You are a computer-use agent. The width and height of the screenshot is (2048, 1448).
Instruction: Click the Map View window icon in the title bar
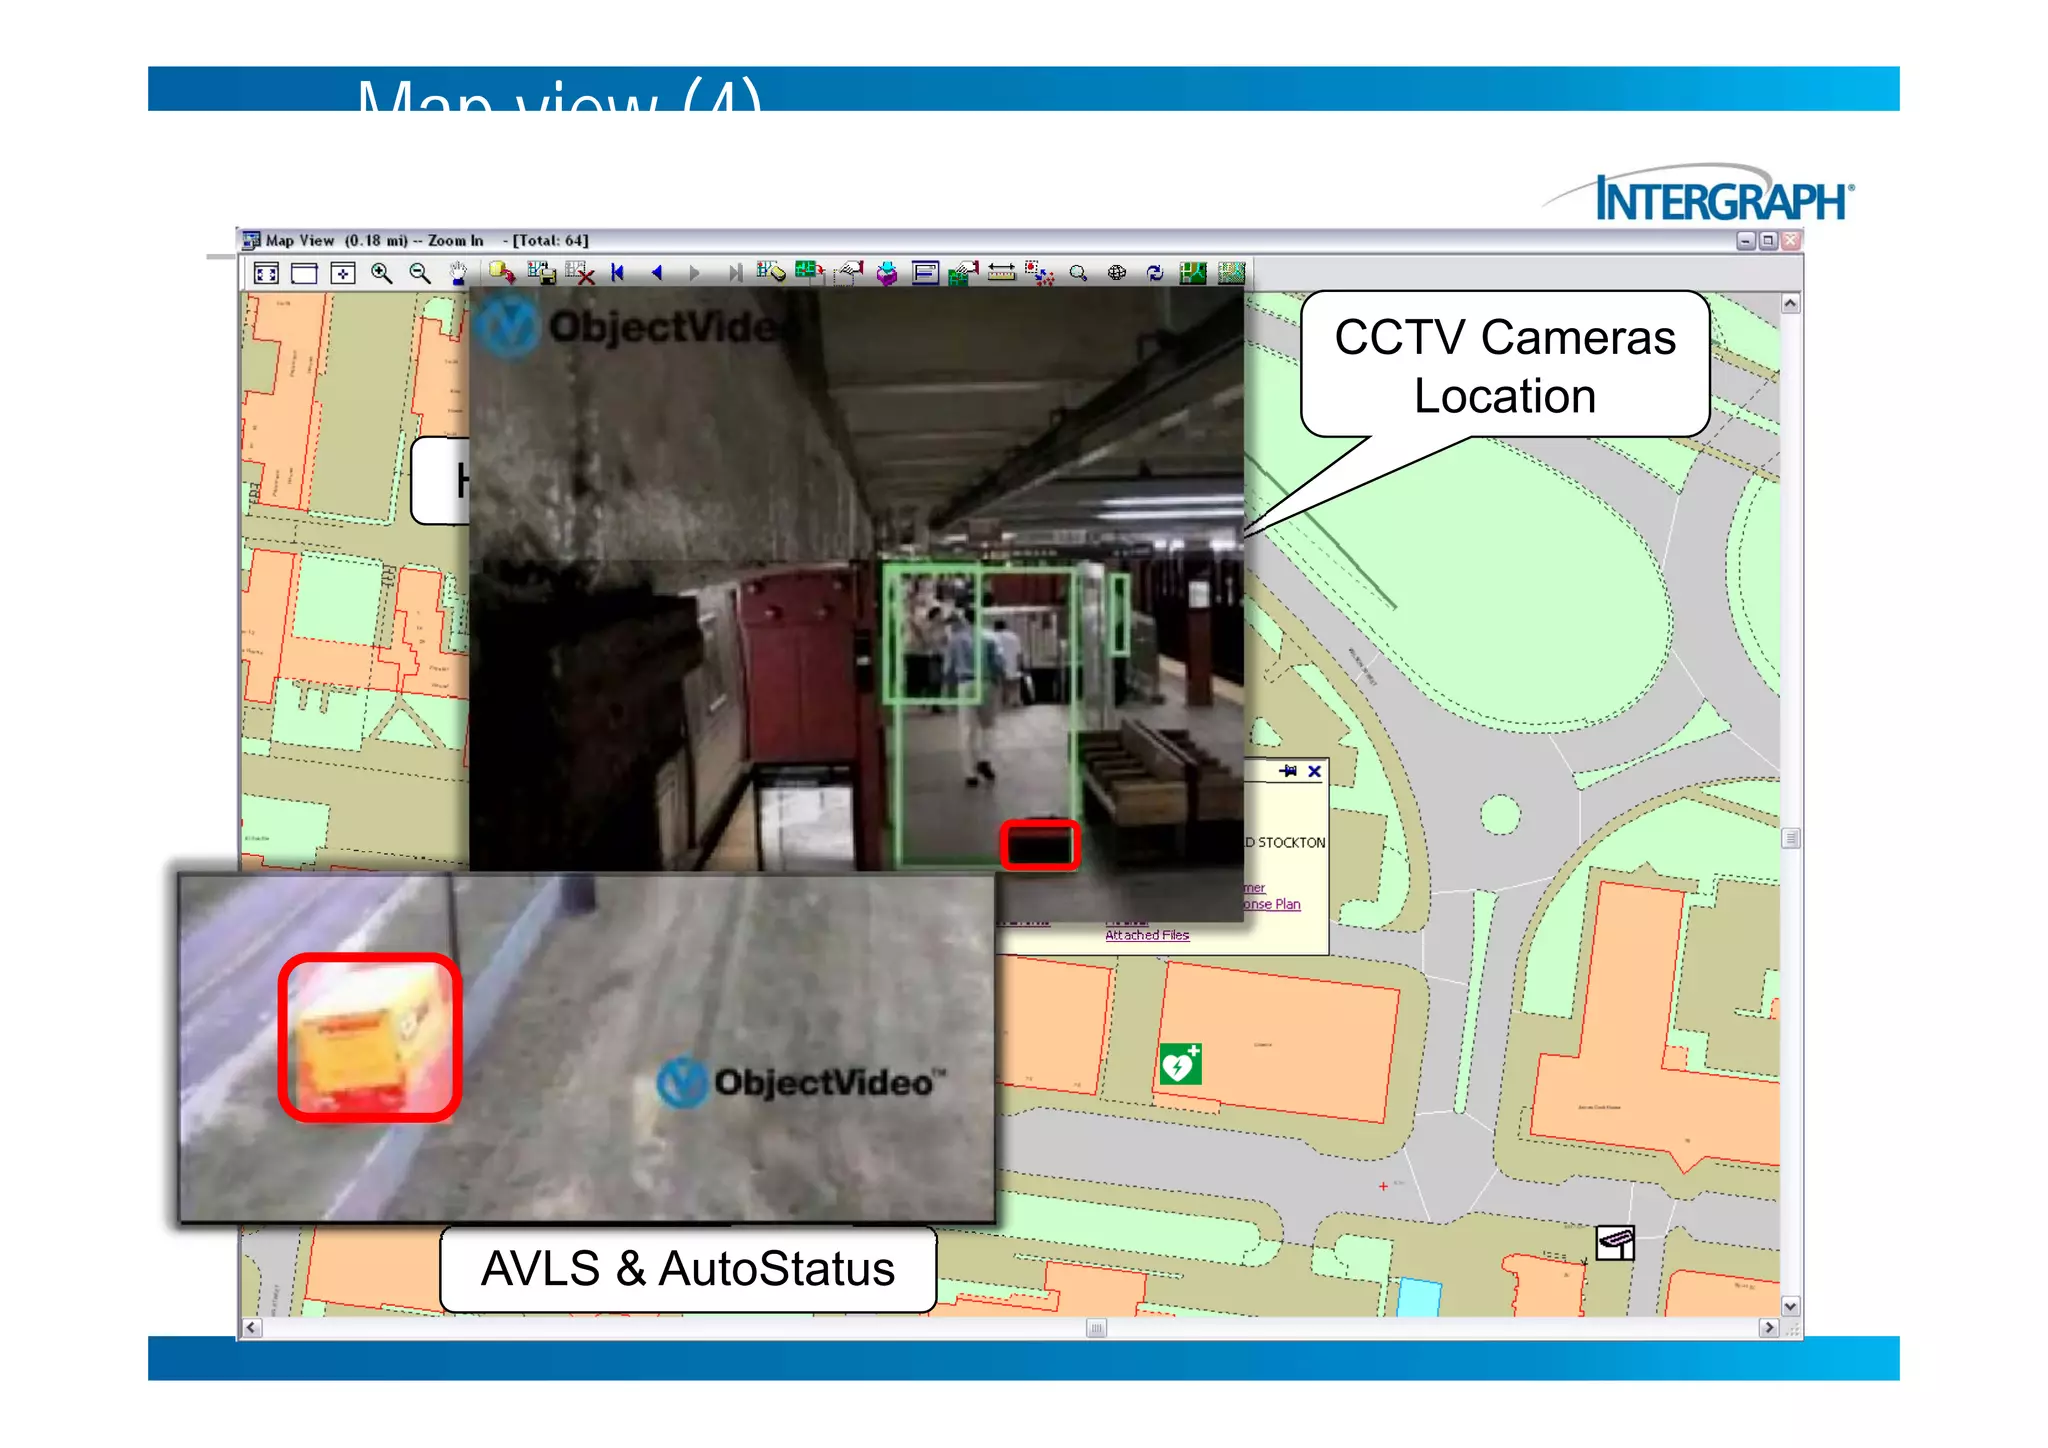251,240
